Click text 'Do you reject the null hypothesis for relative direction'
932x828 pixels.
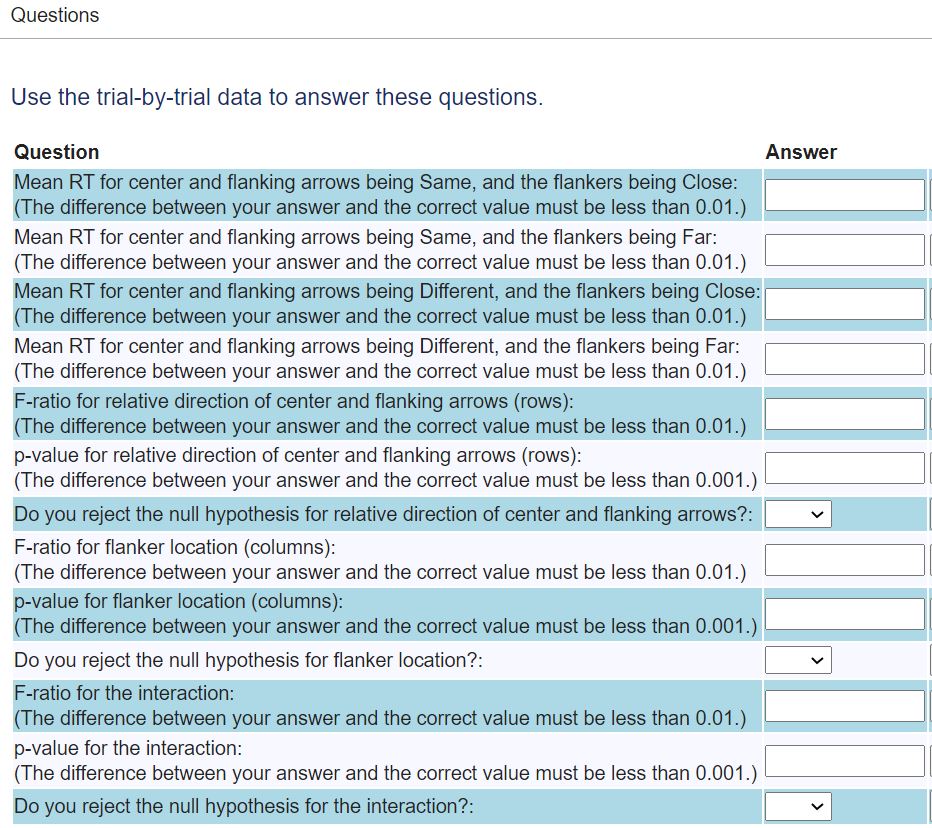click(x=383, y=514)
